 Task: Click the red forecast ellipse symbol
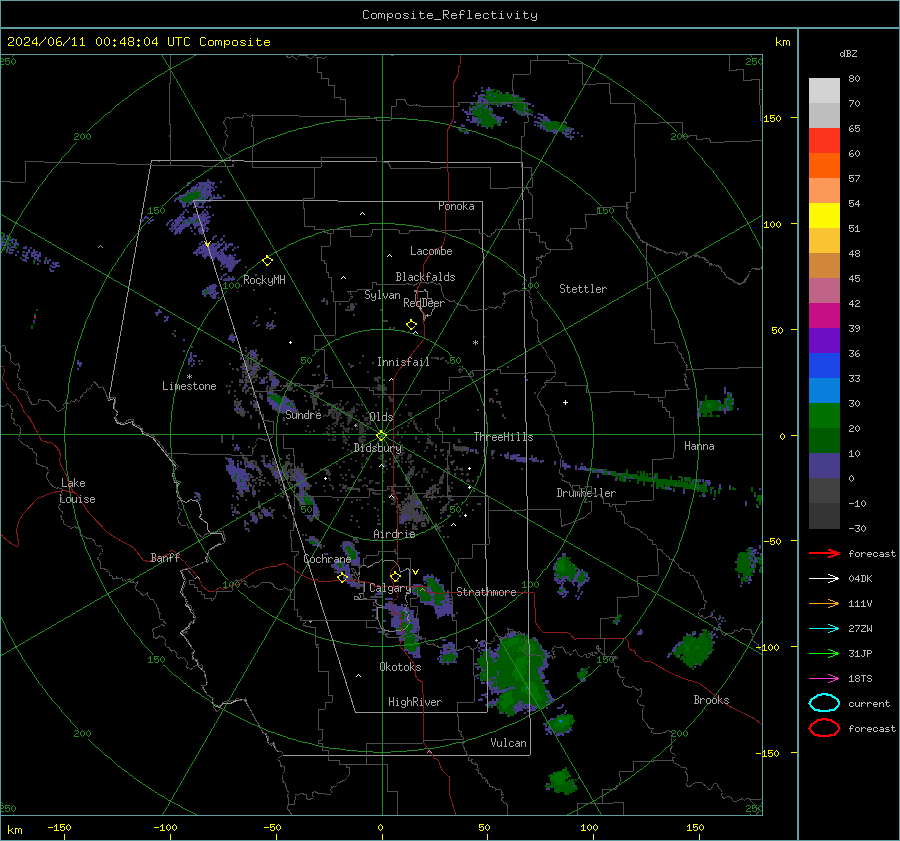coord(824,728)
